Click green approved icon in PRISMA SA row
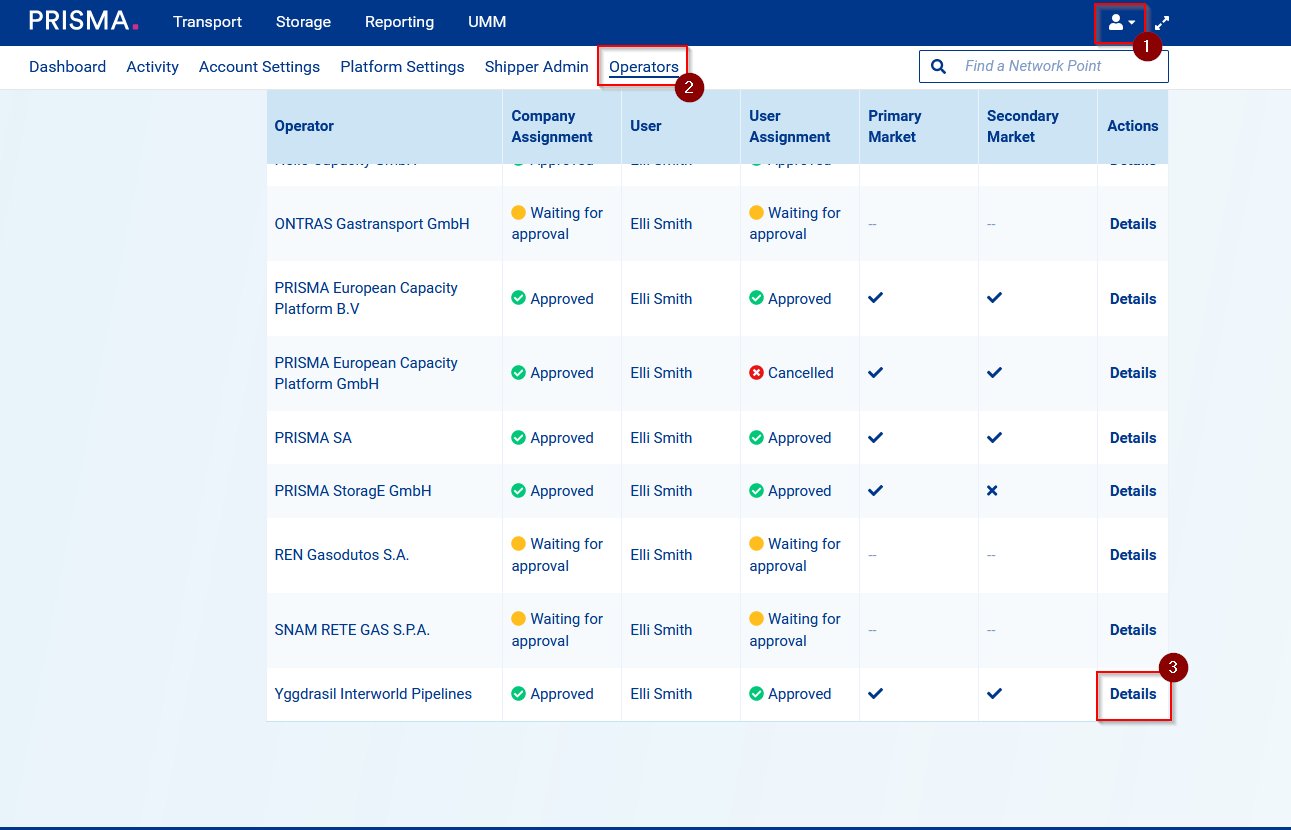 click(518, 438)
